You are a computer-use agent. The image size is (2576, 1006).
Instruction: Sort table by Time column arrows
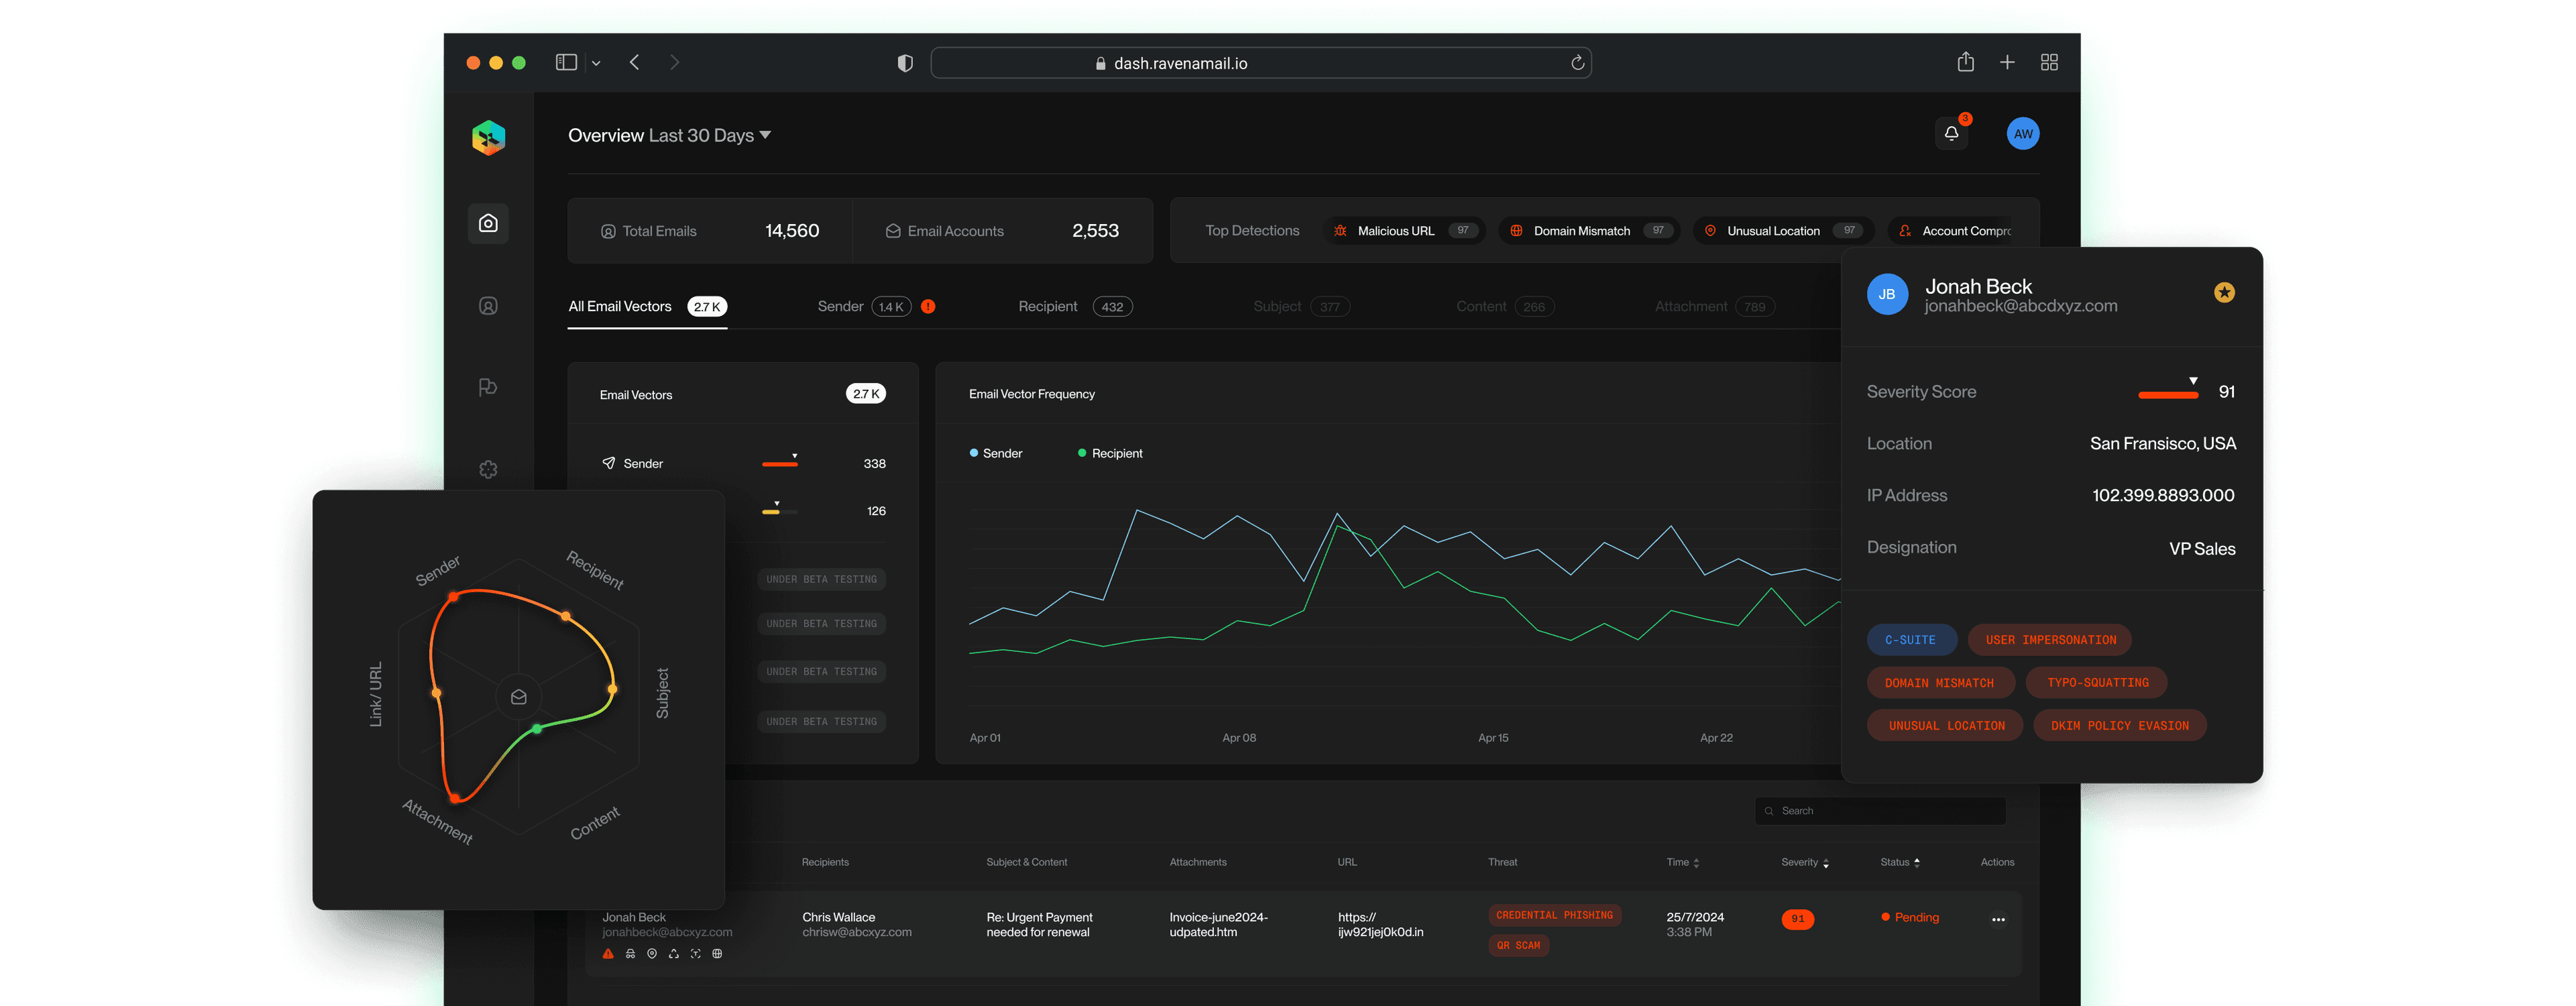(1696, 863)
